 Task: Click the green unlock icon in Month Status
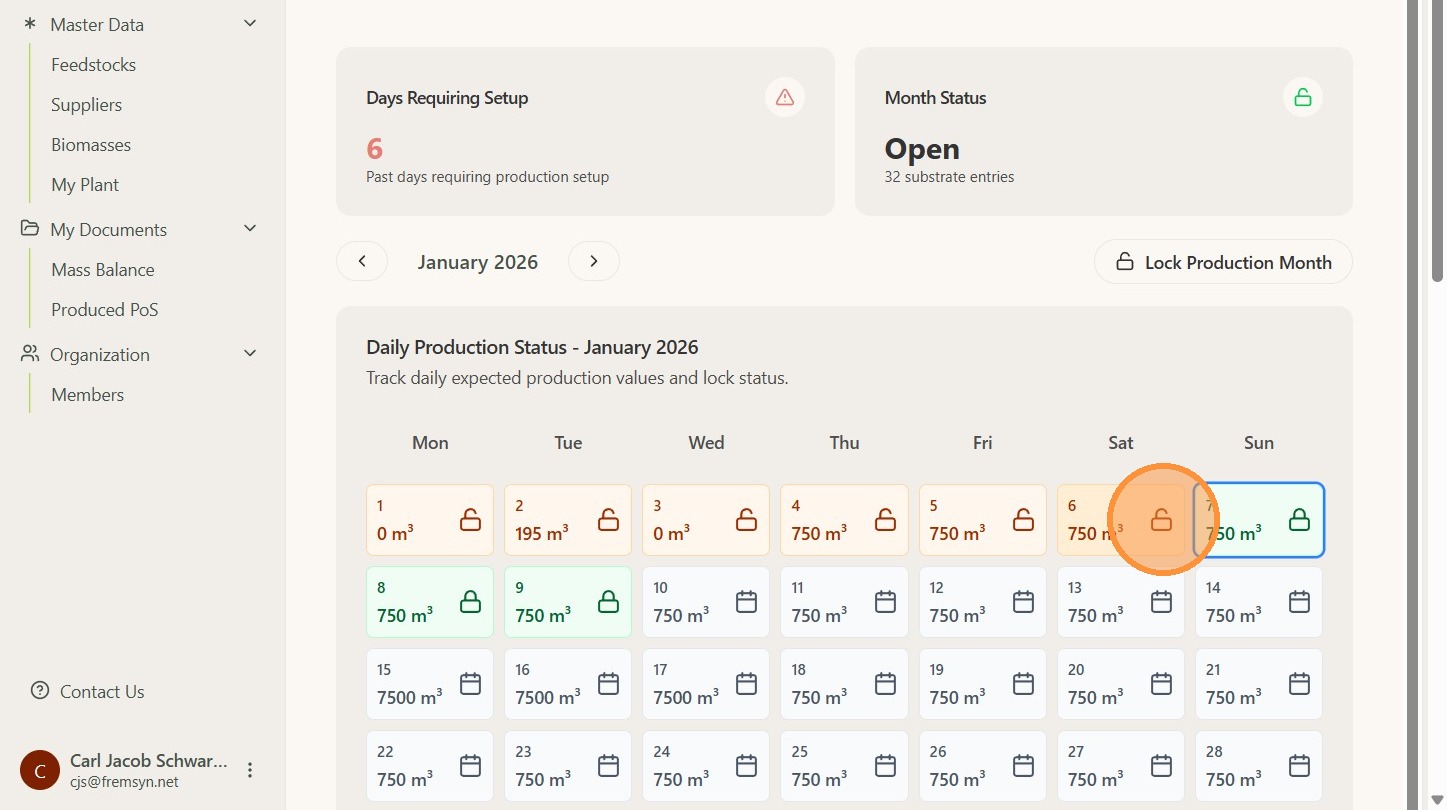coord(1302,98)
